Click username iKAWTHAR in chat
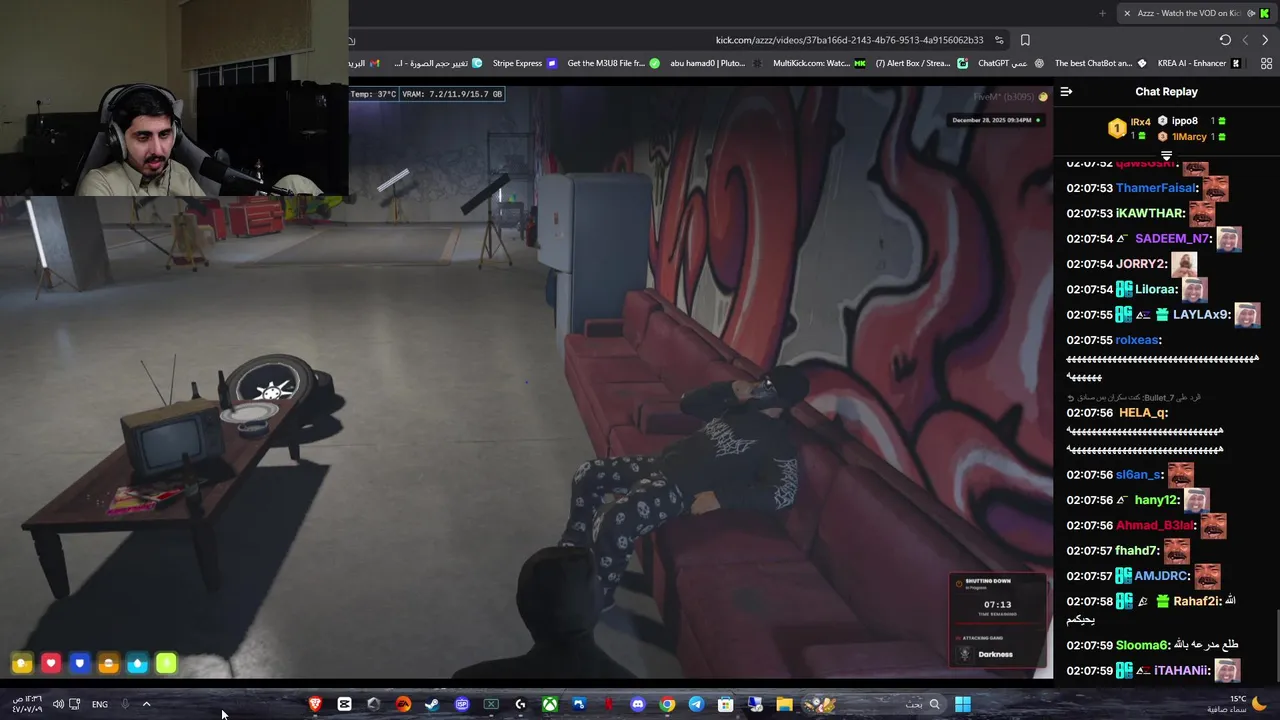This screenshot has width=1280, height=720. [1150, 213]
